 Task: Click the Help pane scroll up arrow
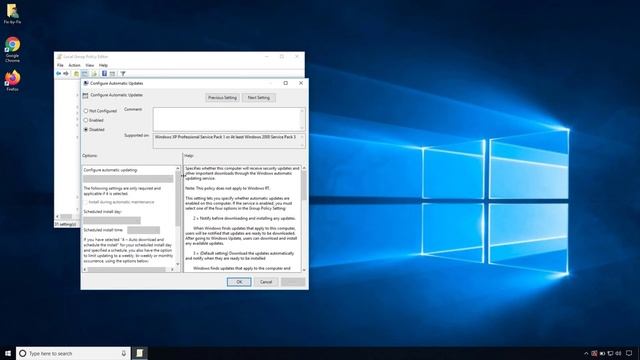pyautogui.click(x=304, y=168)
